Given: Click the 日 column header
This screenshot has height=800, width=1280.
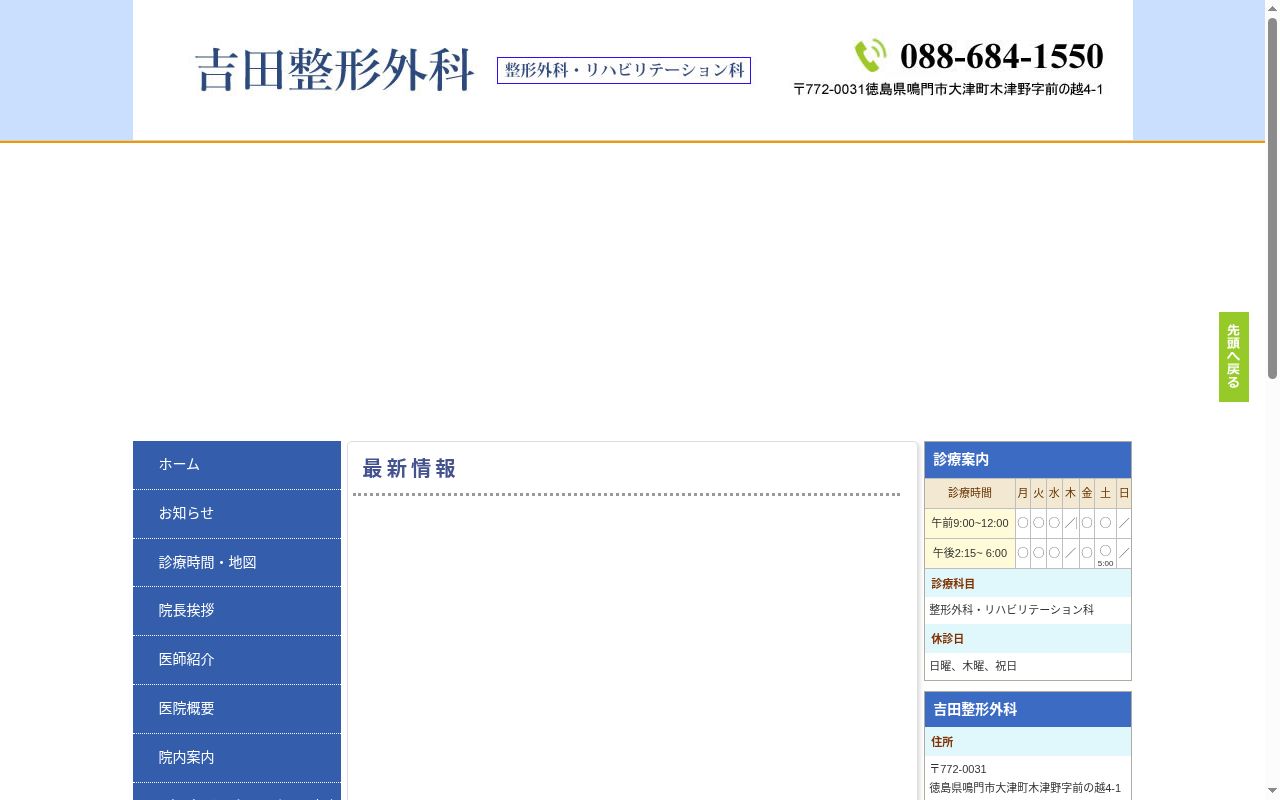Looking at the screenshot, I should pos(1124,493).
